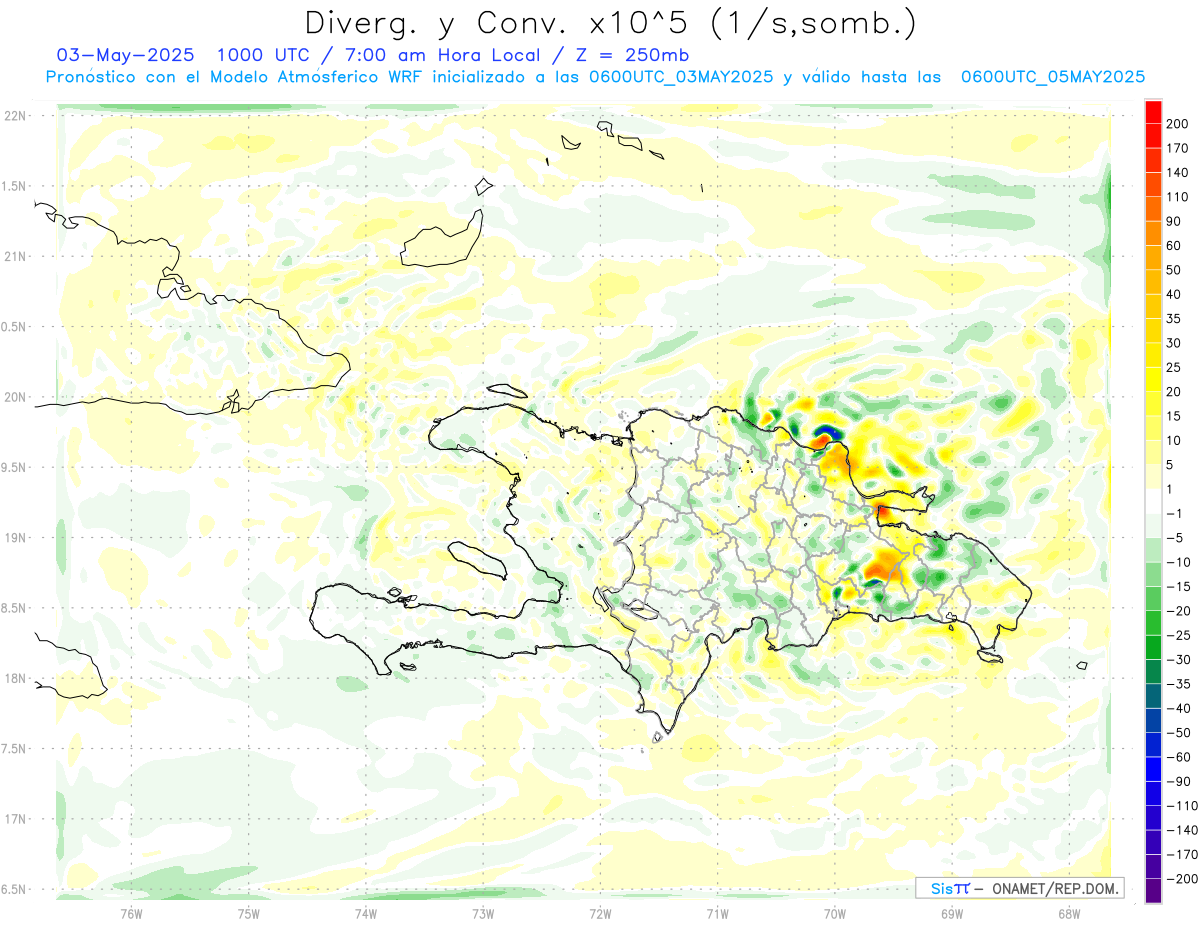
Task: Click the longitude label '70W'
Action: pos(835,913)
